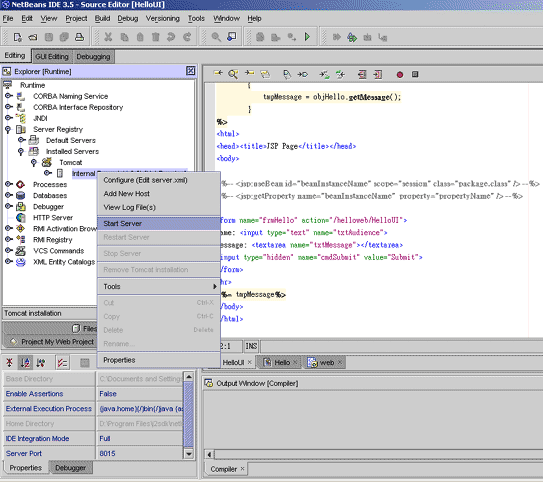543x482 pixels.
Task: Click the Server Port value field
Action: [x=140, y=453]
